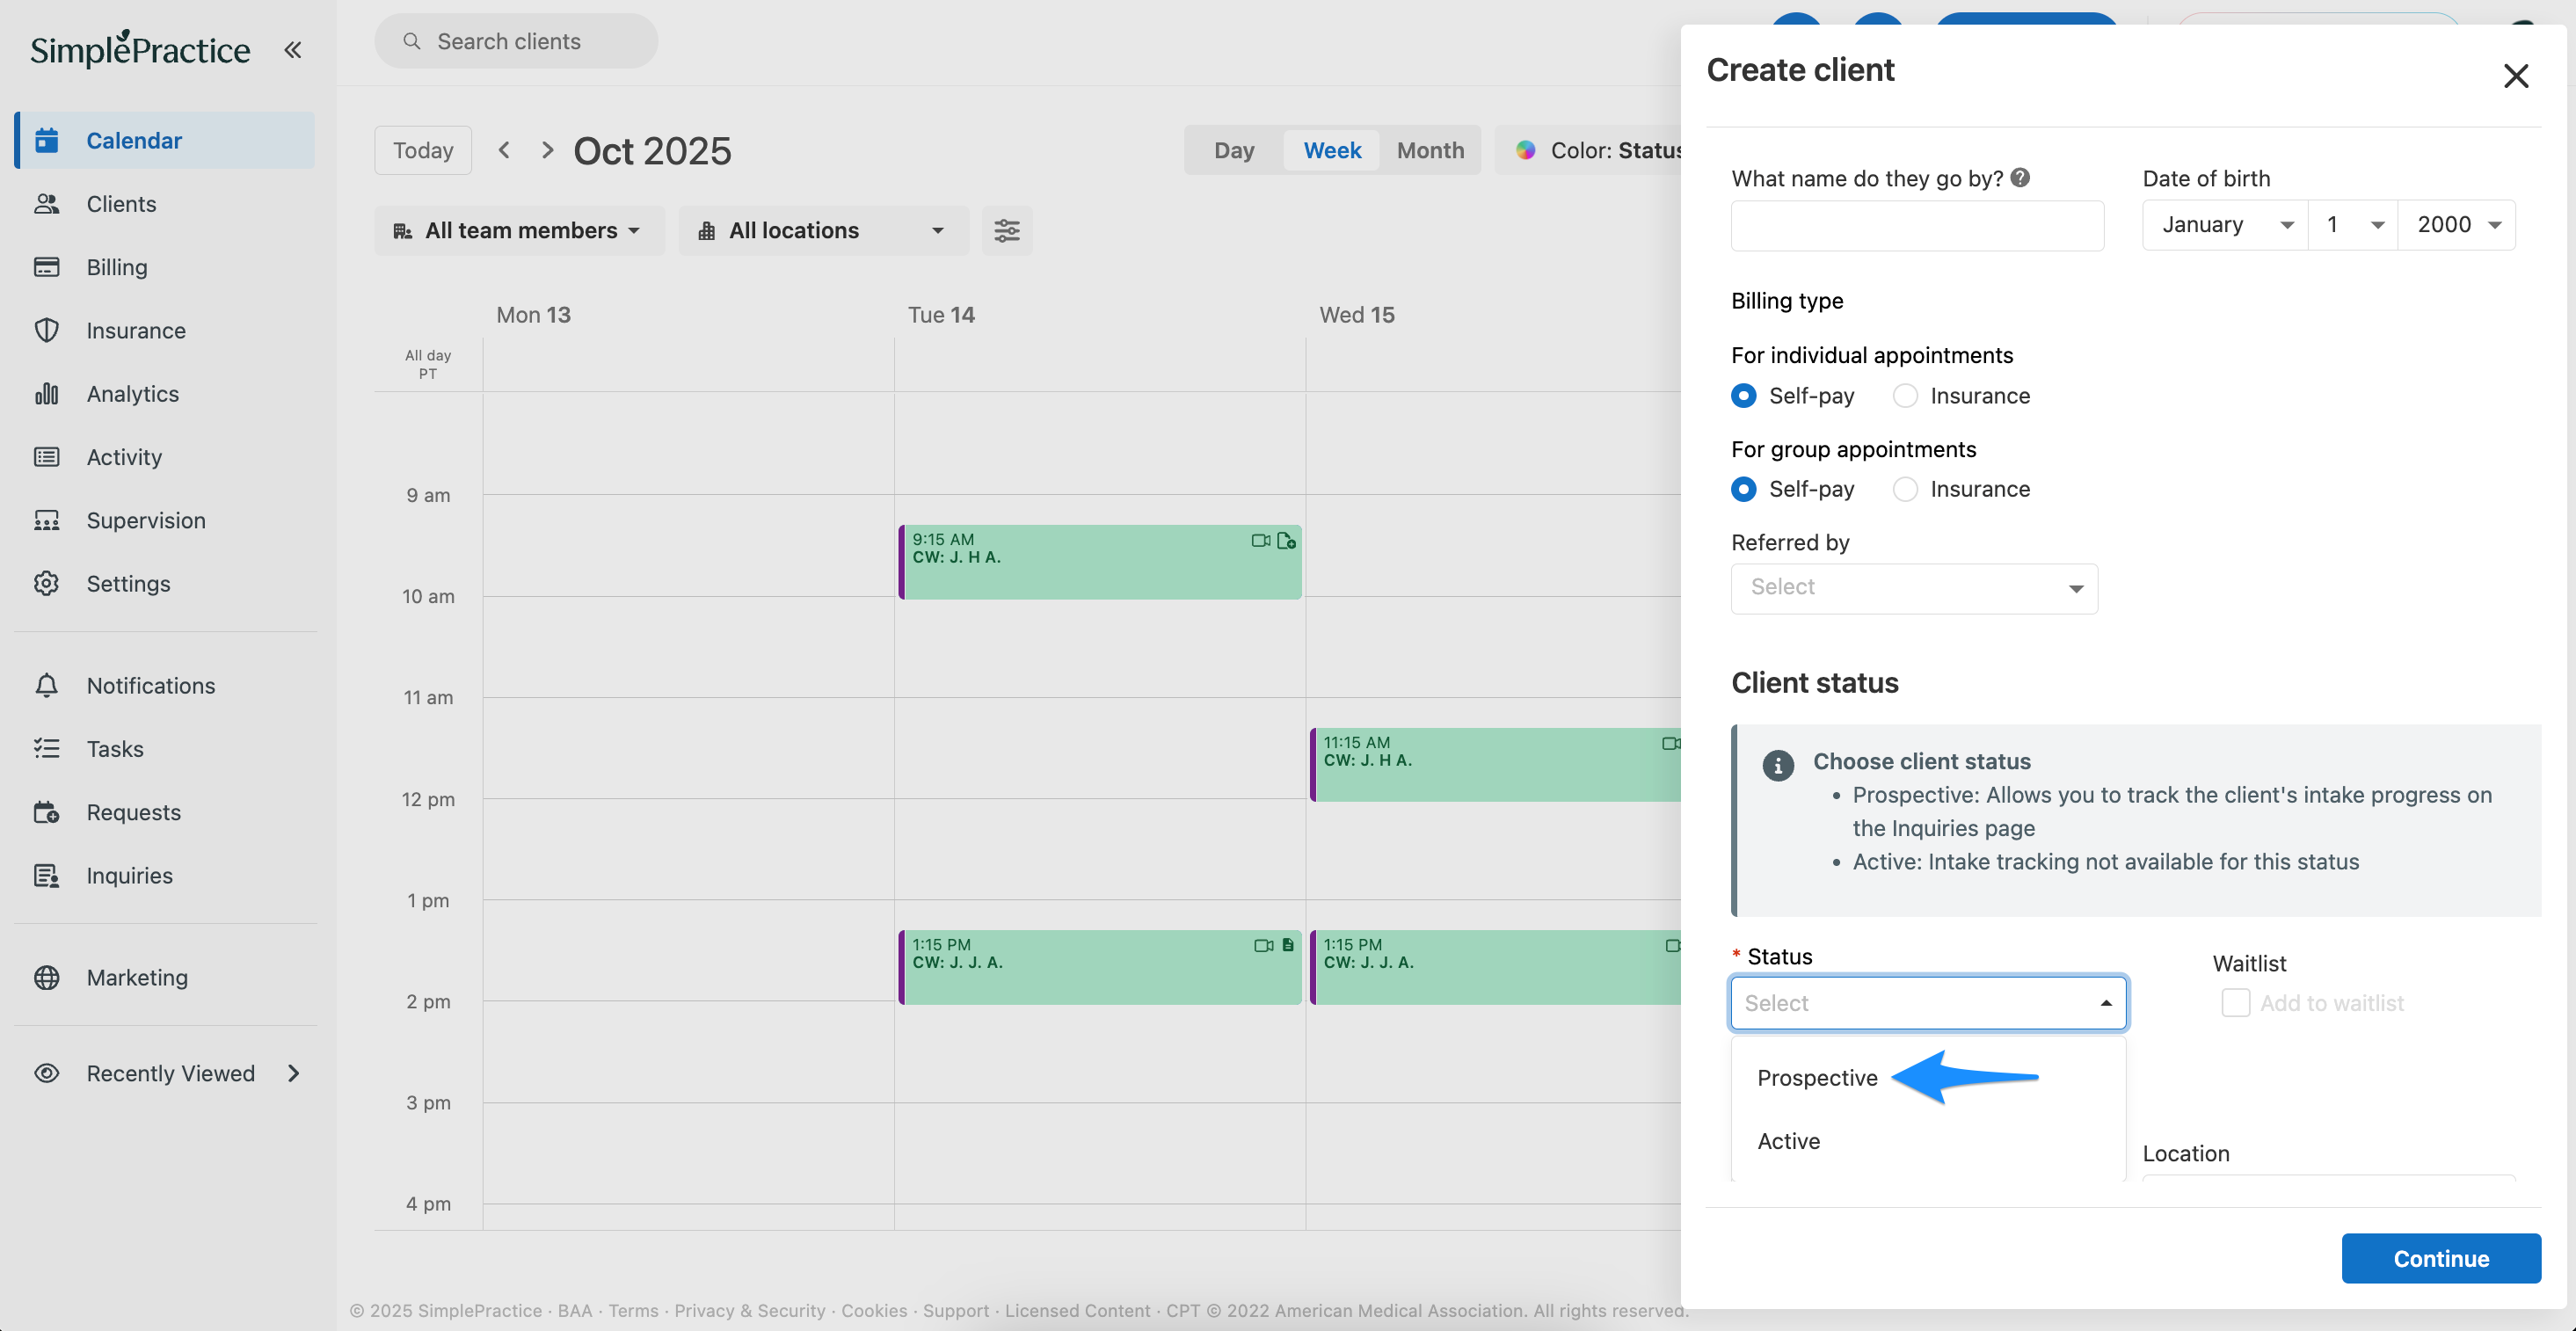Click the Today button
Image resolution: width=2576 pixels, height=1331 pixels.
click(423, 150)
